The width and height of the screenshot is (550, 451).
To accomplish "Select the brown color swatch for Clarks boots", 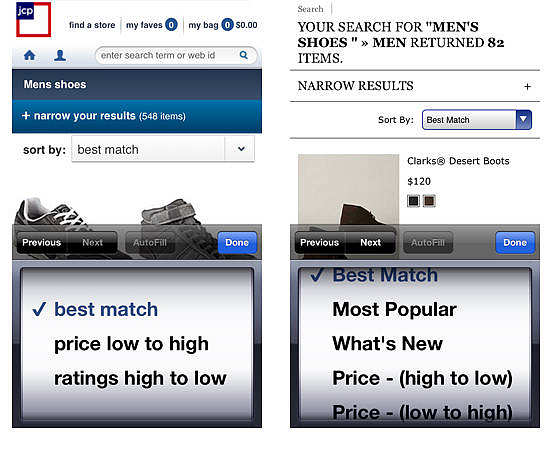I will click(429, 201).
